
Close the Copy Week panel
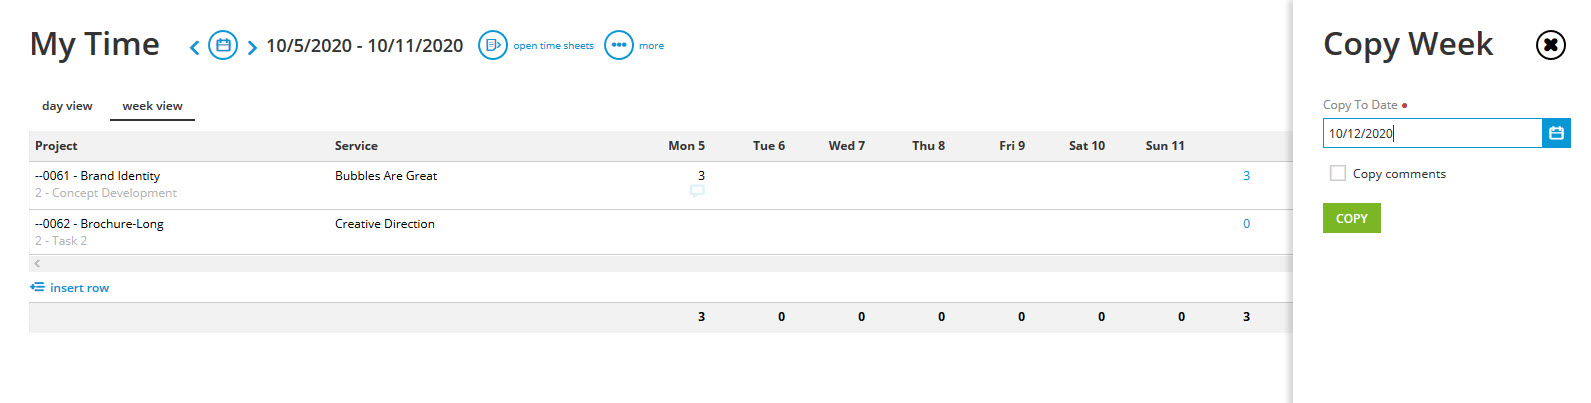[1550, 45]
